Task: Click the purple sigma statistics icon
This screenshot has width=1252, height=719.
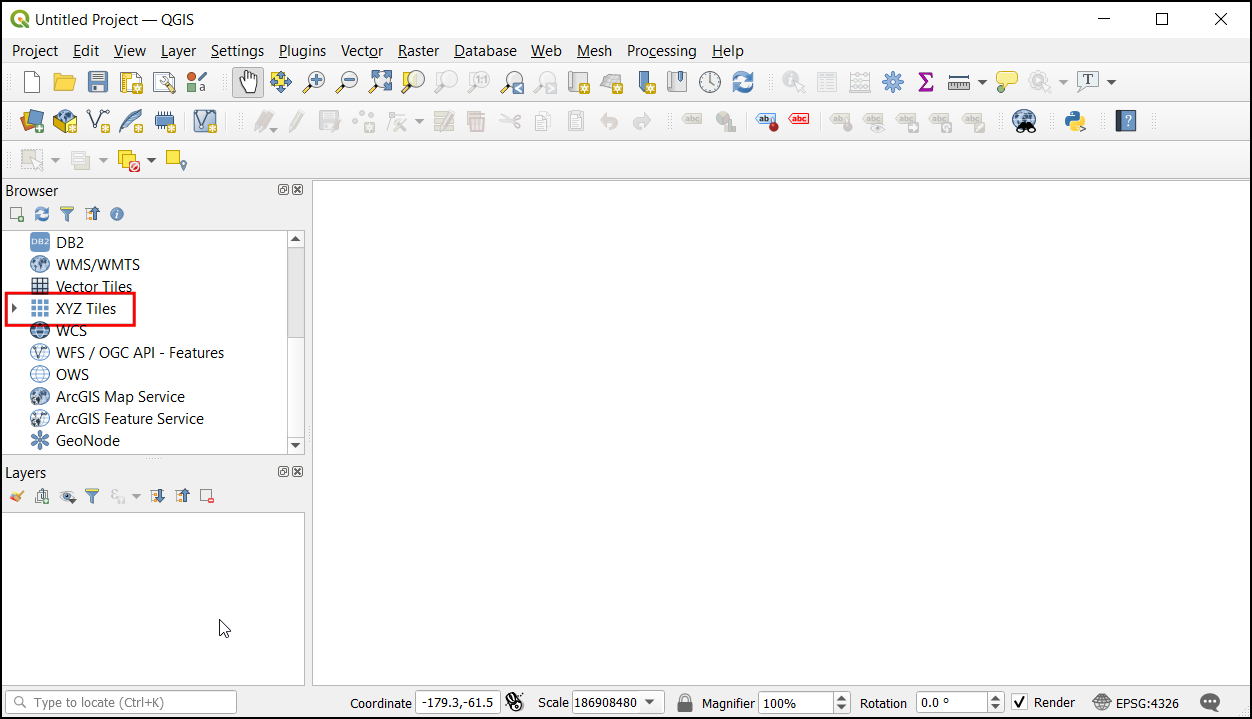Action: pyautogui.click(x=925, y=82)
